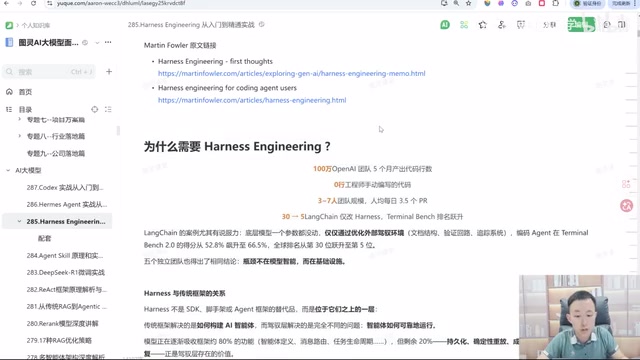Bookmark page with browser star icon
This screenshot has height=360, width=640.
469,3
